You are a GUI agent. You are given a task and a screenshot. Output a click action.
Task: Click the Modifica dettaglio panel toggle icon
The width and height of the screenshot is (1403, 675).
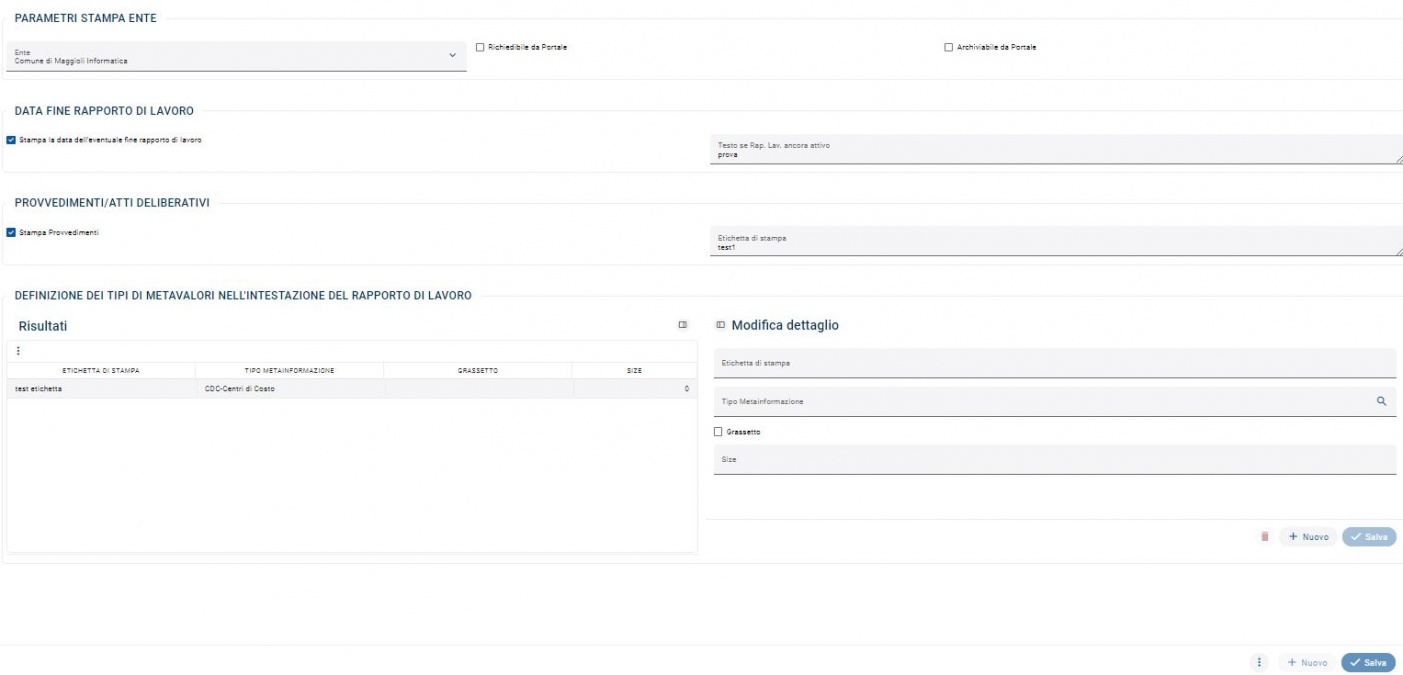720,325
